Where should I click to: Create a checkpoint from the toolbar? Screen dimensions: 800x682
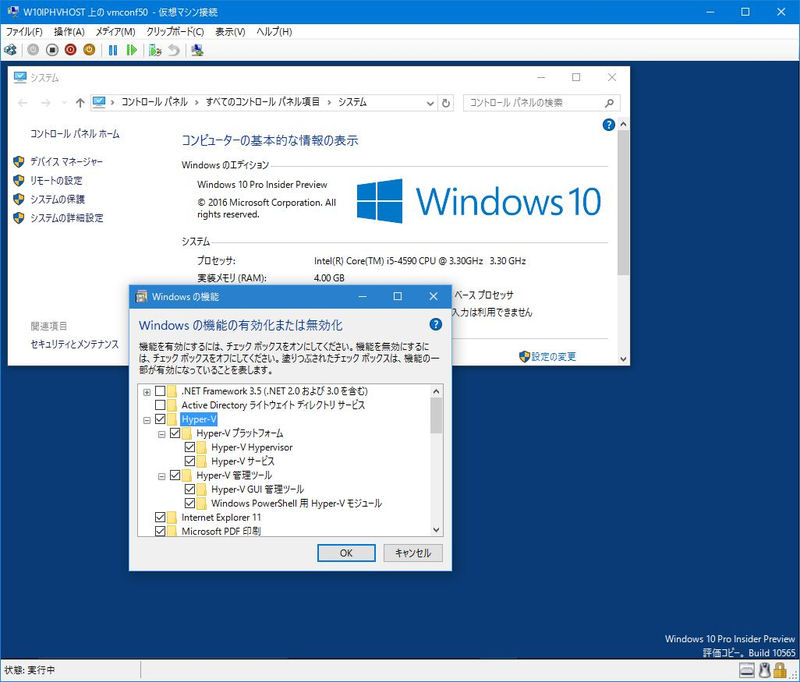(x=155, y=50)
